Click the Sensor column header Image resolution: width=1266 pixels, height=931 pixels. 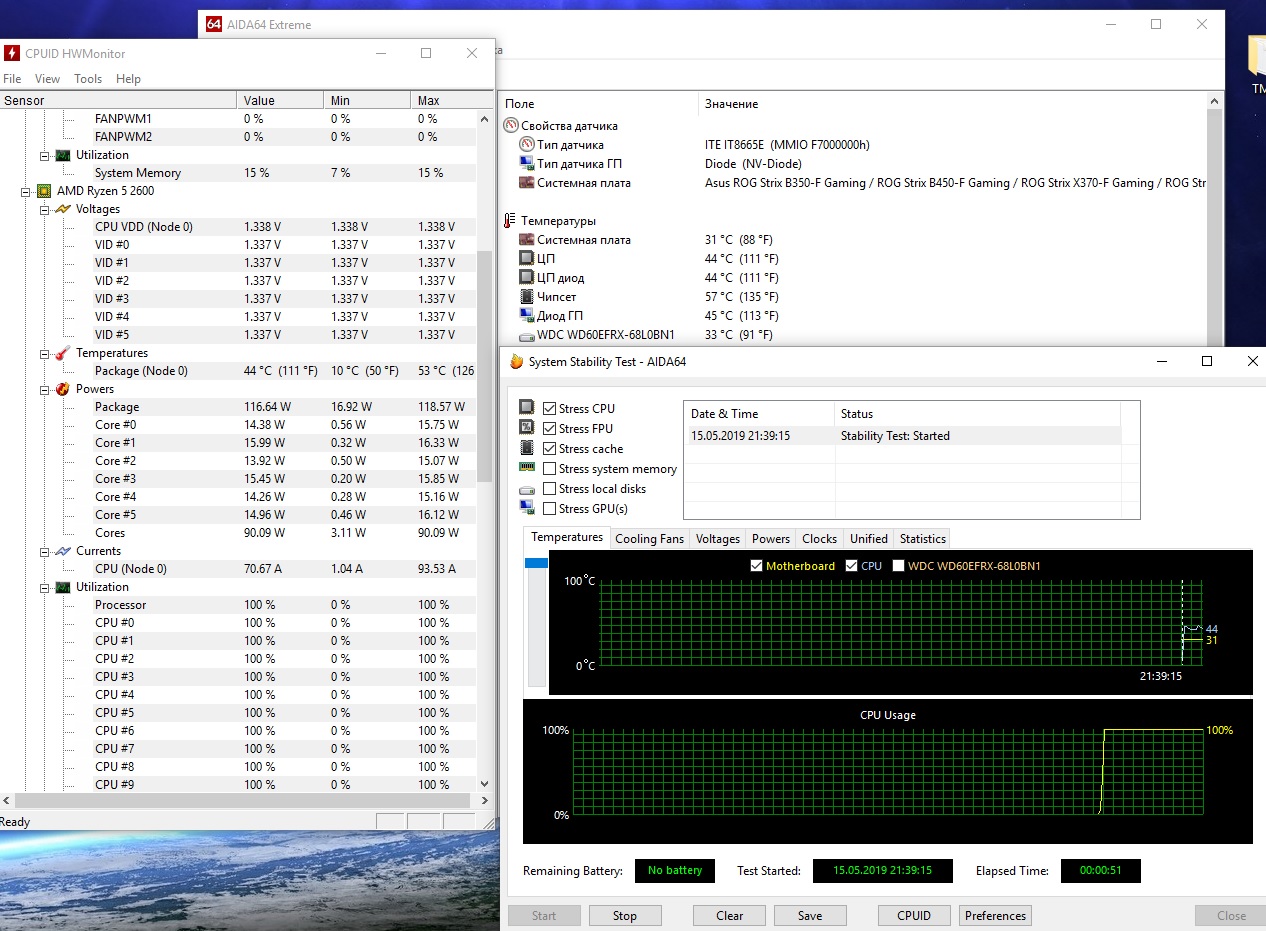(119, 100)
